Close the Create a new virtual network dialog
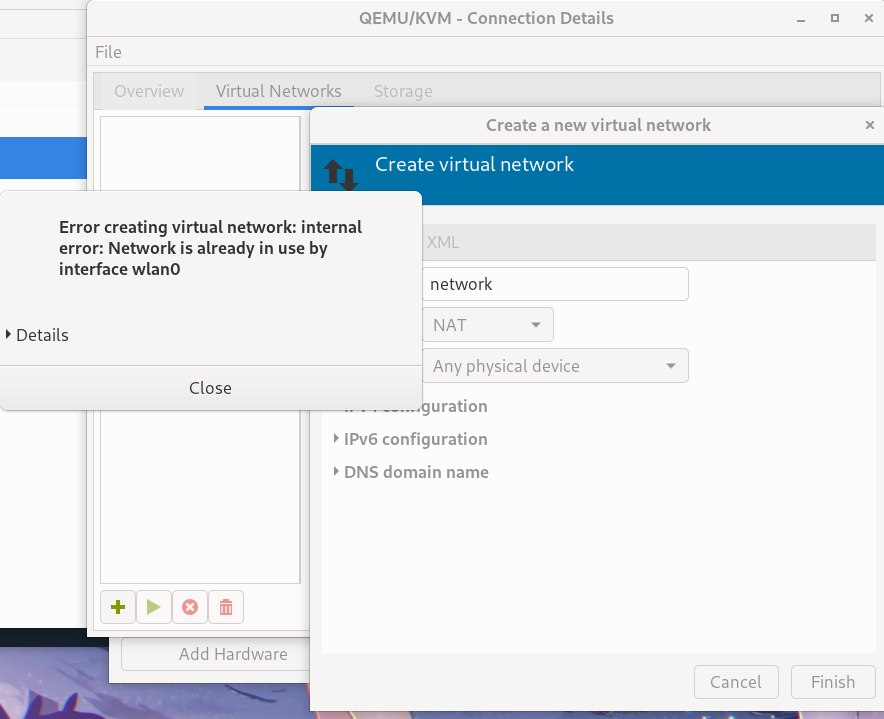Image resolution: width=884 pixels, height=719 pixels. (869, 125)
